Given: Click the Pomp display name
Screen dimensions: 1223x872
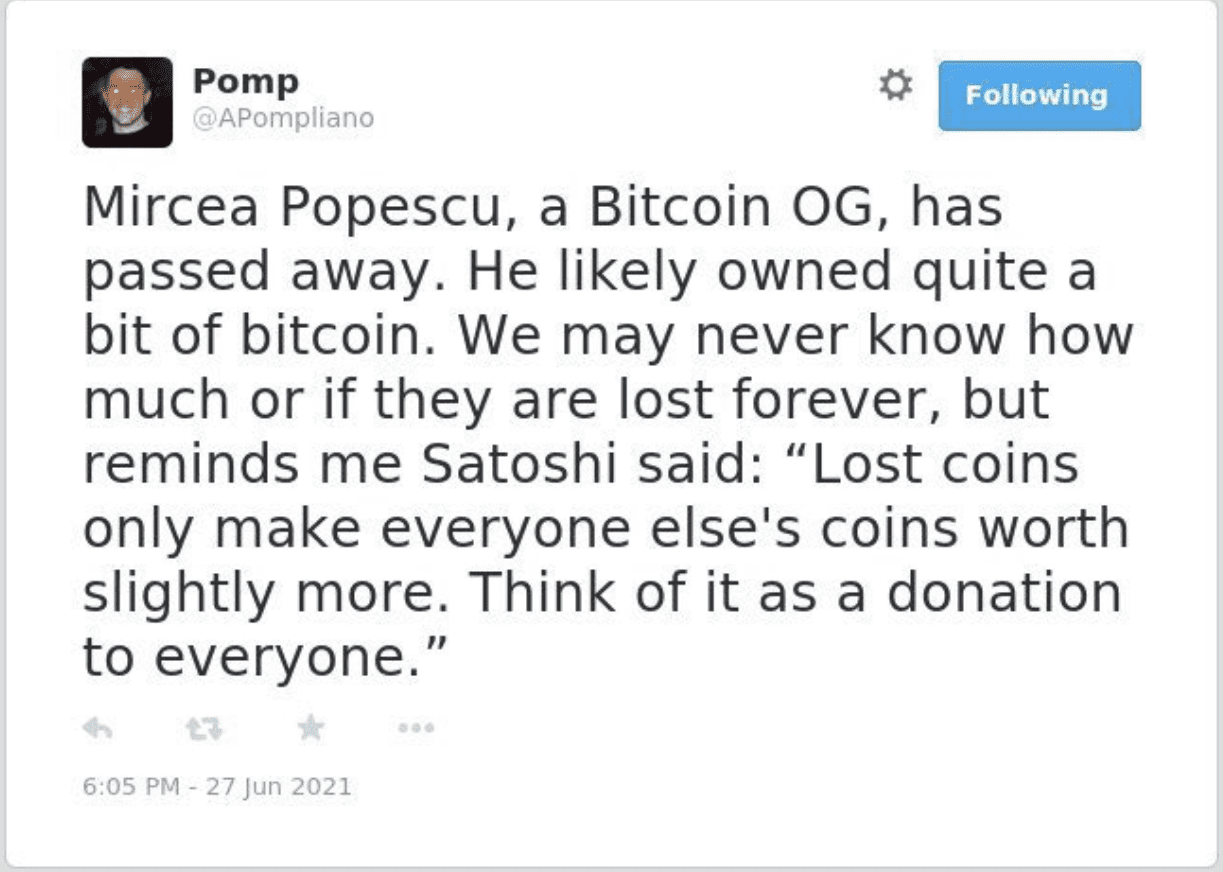Looking at the screenshot, I should [246, 81].
